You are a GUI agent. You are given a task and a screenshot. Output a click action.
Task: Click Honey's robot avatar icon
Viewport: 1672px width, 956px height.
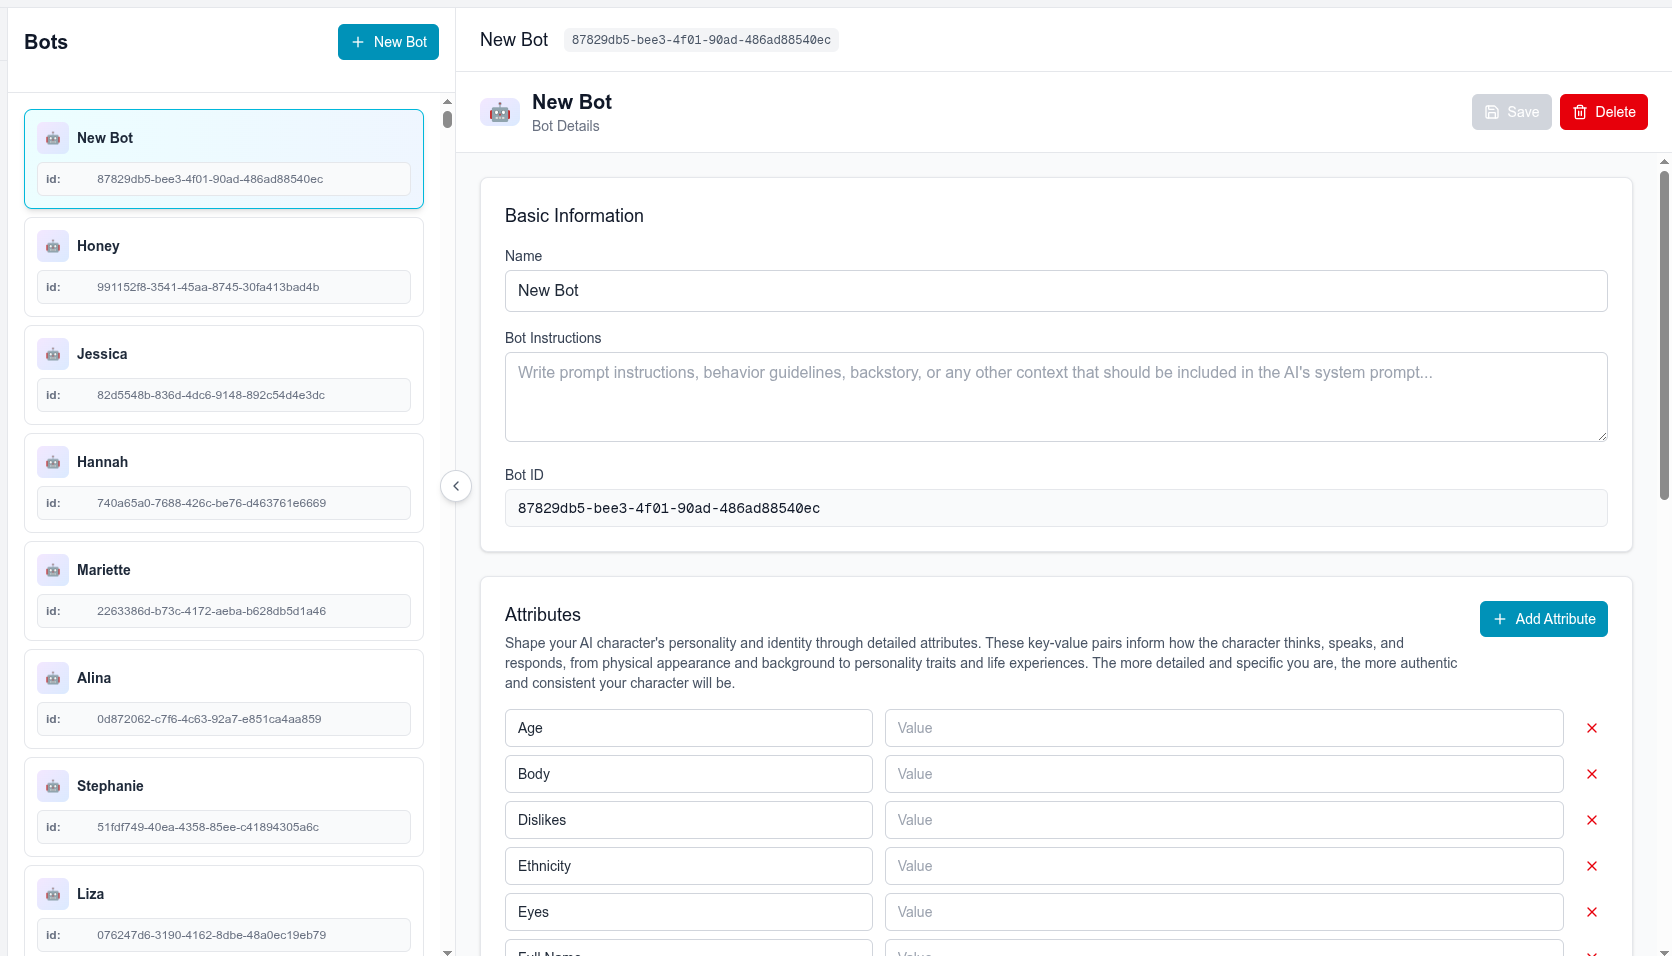52,246
